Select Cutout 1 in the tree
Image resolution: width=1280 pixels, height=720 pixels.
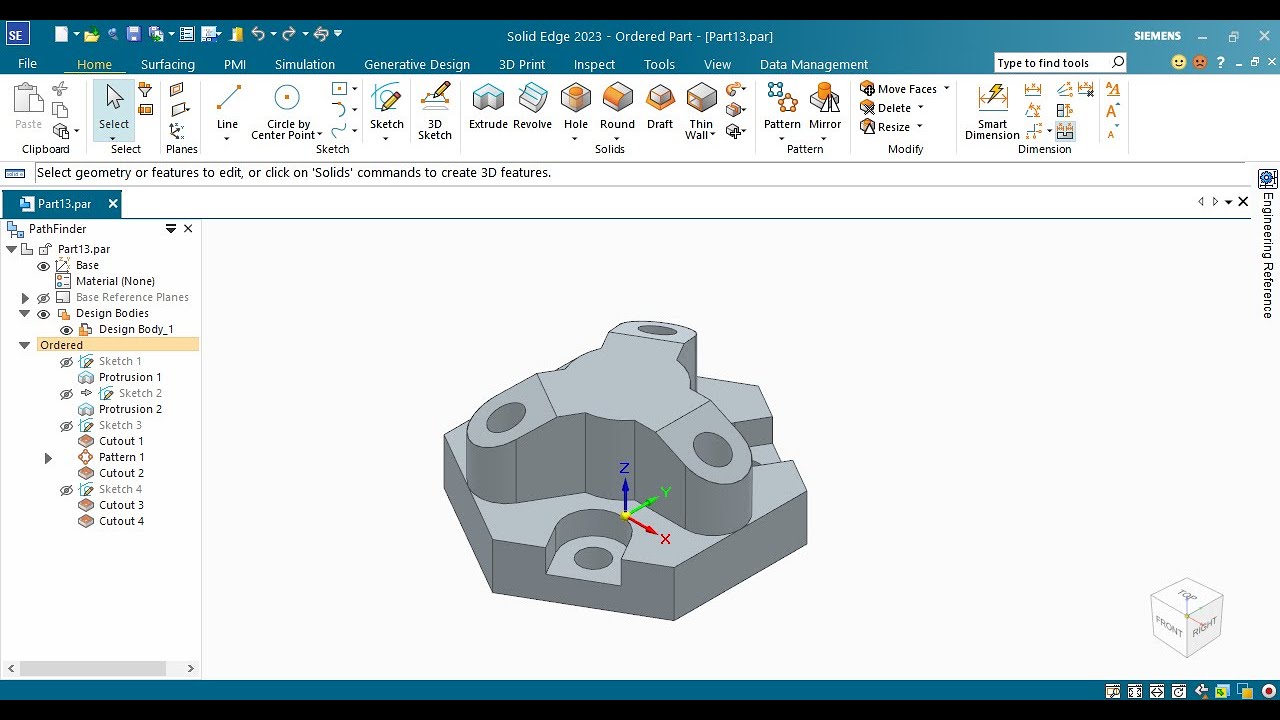(121, 441)
